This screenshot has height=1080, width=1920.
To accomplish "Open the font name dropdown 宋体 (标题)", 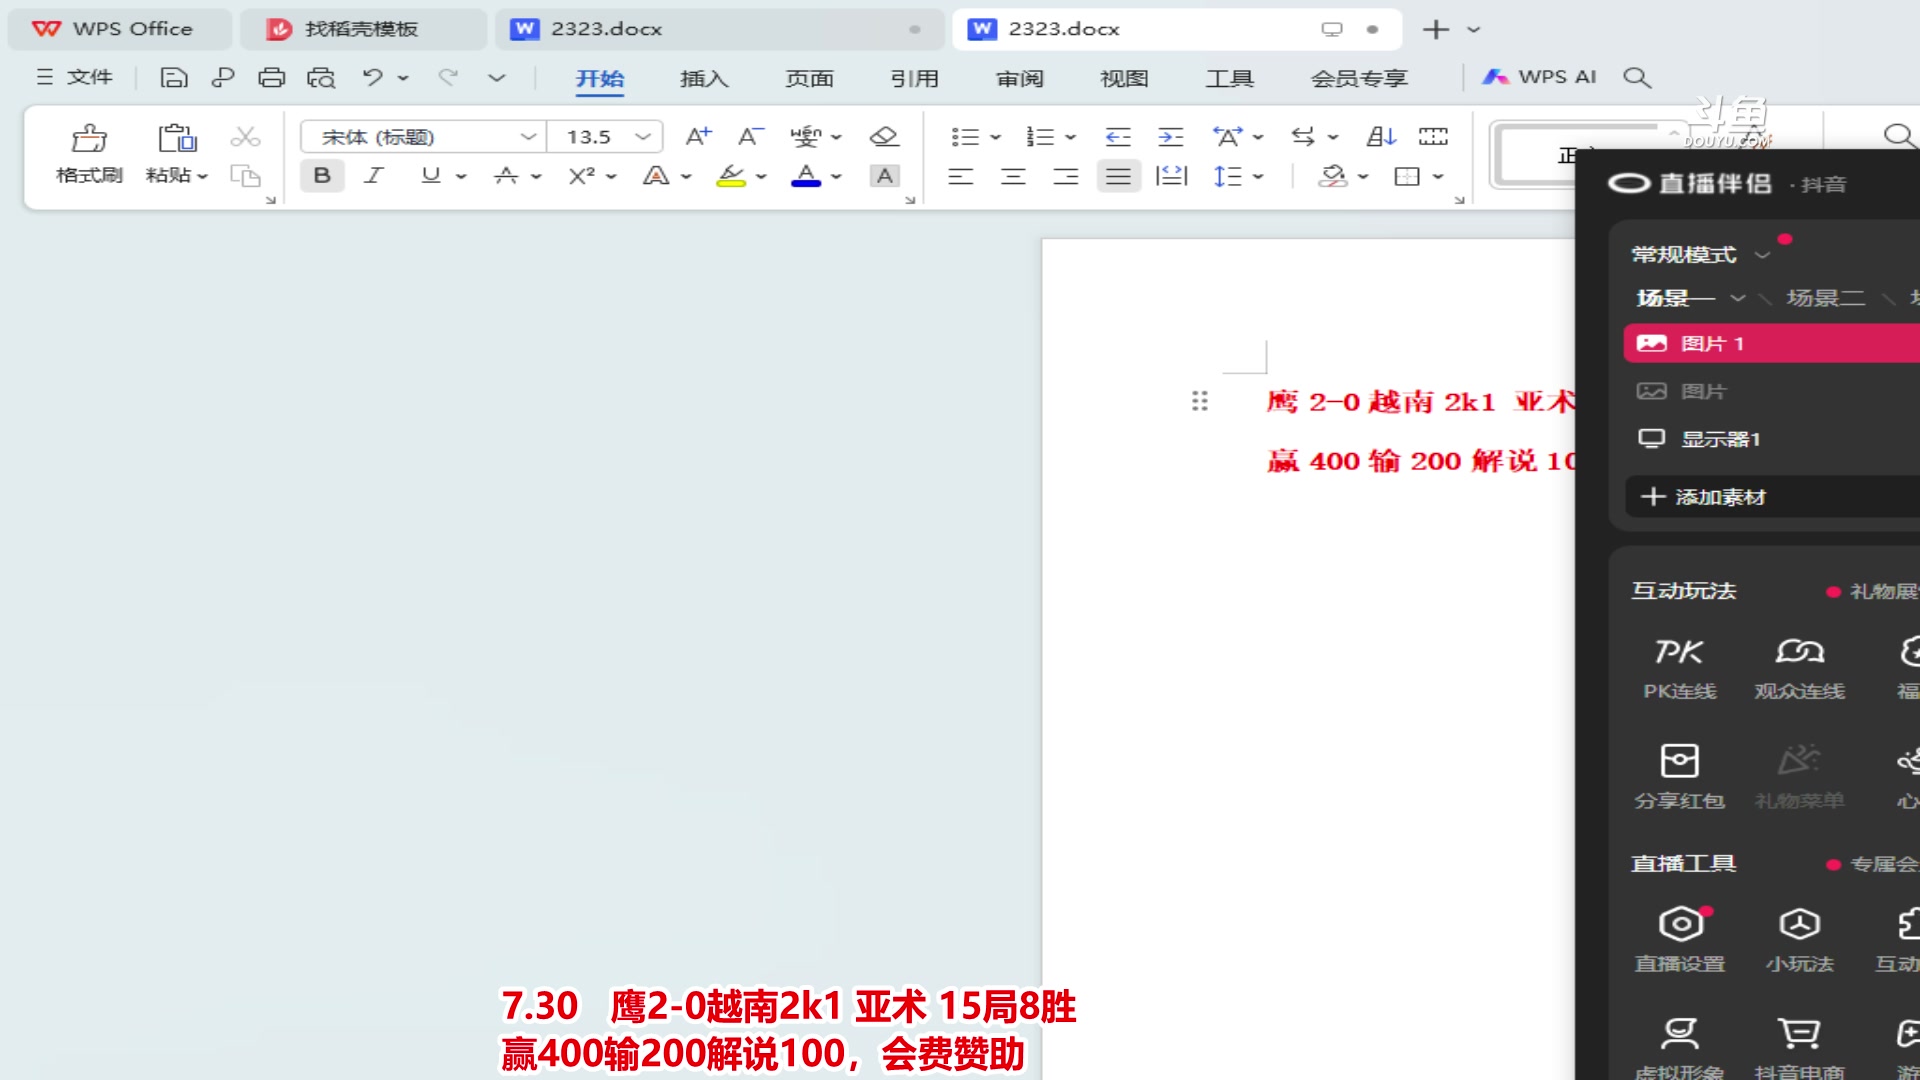I will (528, 136).
